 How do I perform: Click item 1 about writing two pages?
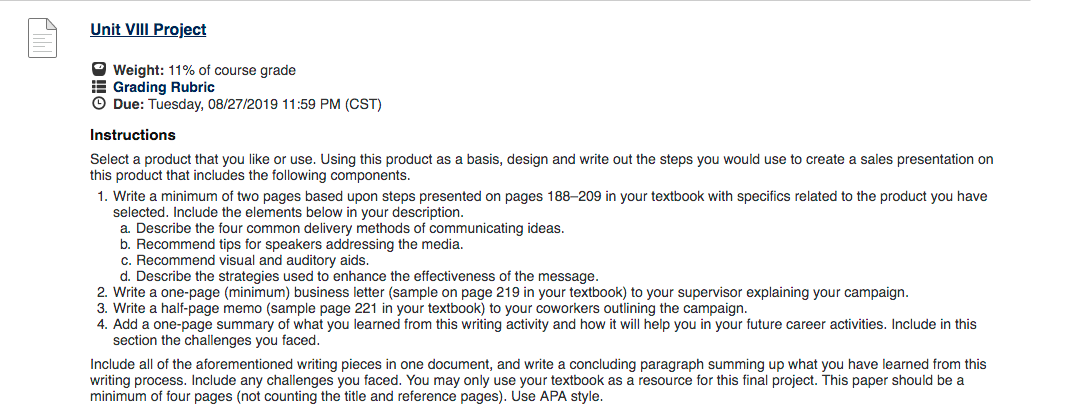coord(550,204)
